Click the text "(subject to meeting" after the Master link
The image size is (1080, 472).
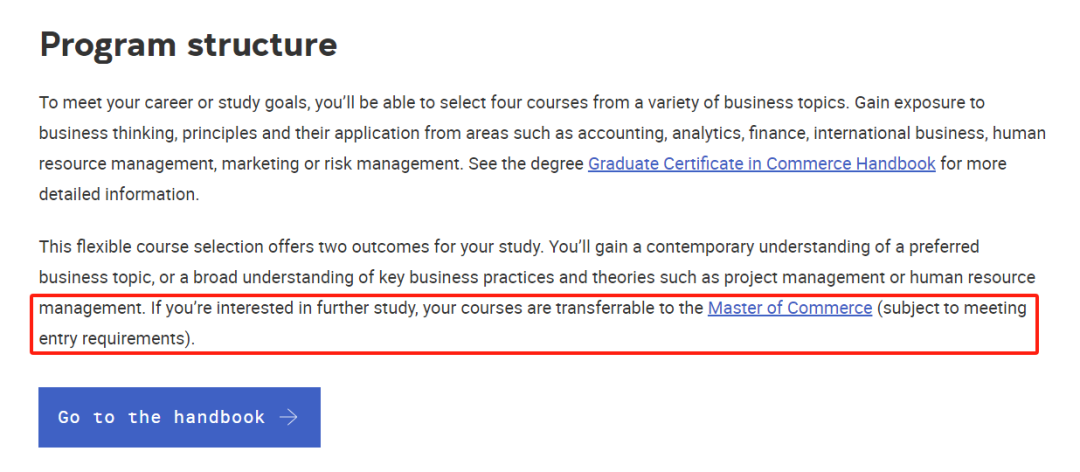tap(952, 308)
